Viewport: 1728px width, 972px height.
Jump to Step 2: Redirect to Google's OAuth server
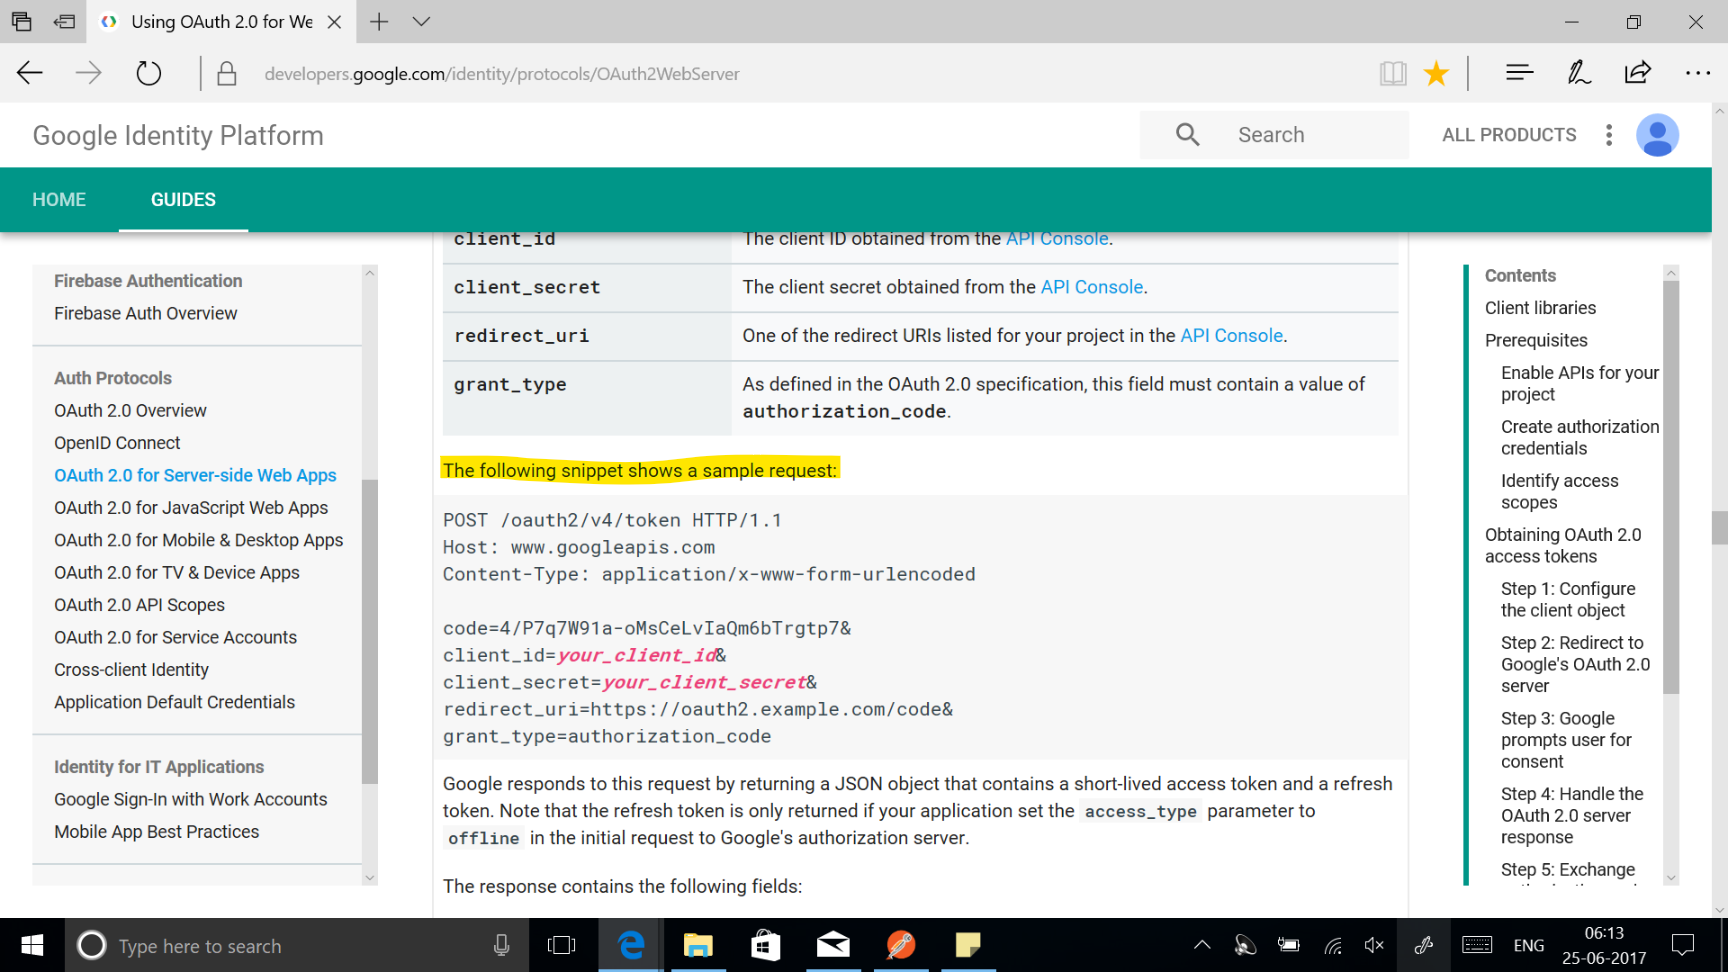[x=1575, y=664]
